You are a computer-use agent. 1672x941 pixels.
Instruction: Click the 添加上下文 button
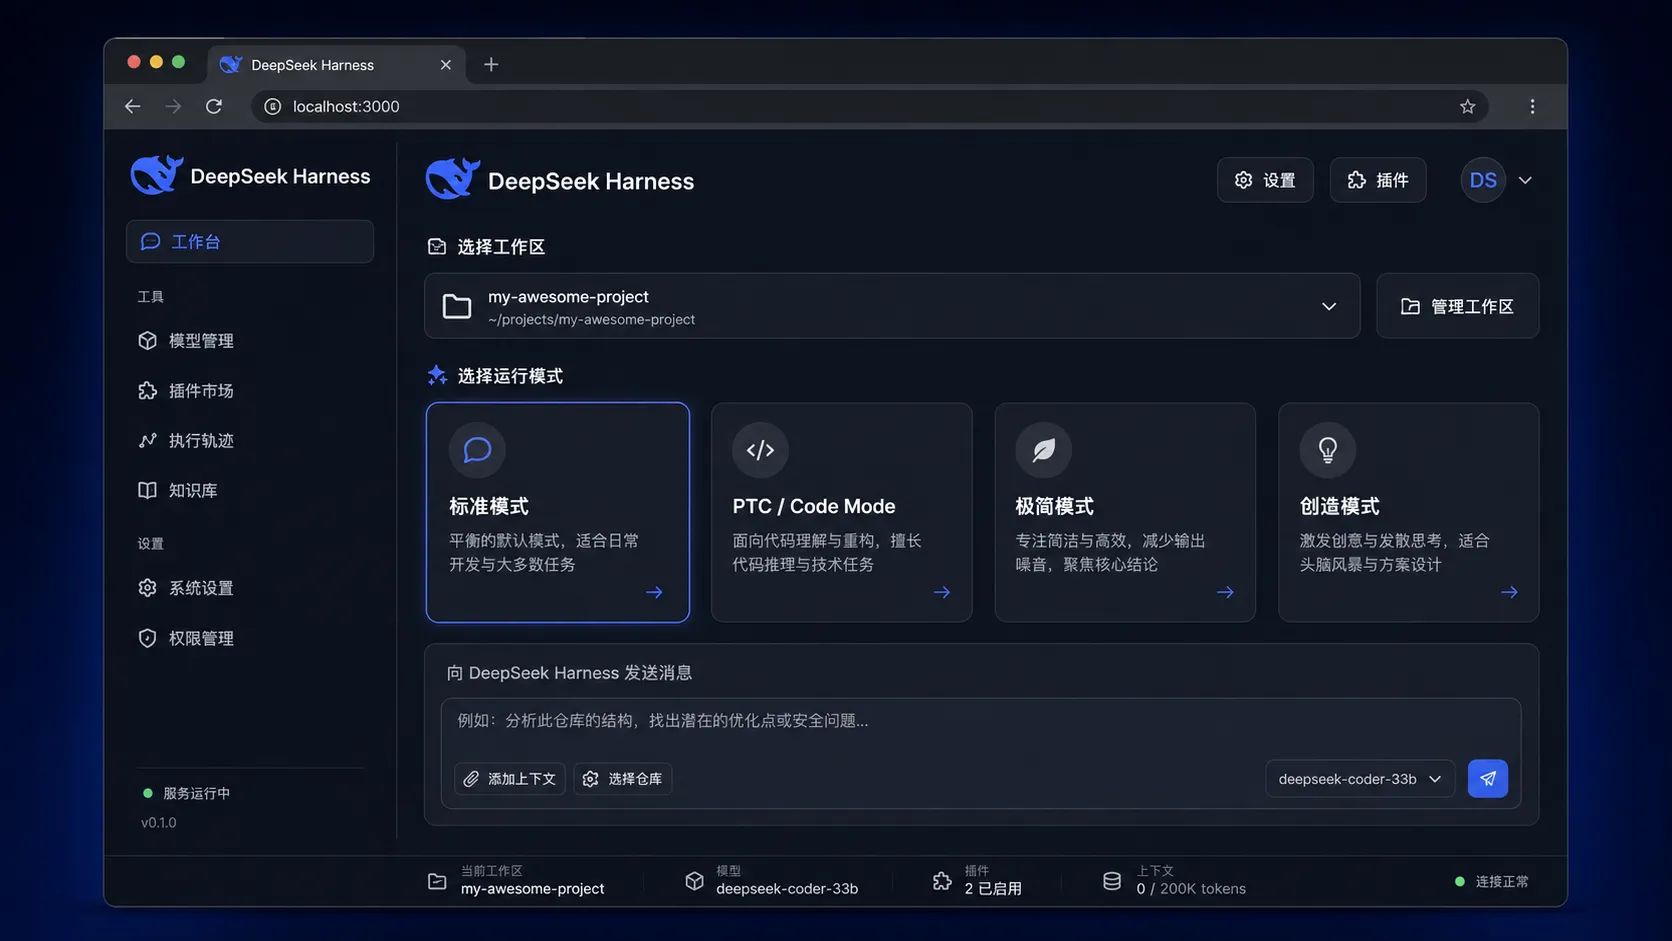pyautogui.click(x=510, y=779)
